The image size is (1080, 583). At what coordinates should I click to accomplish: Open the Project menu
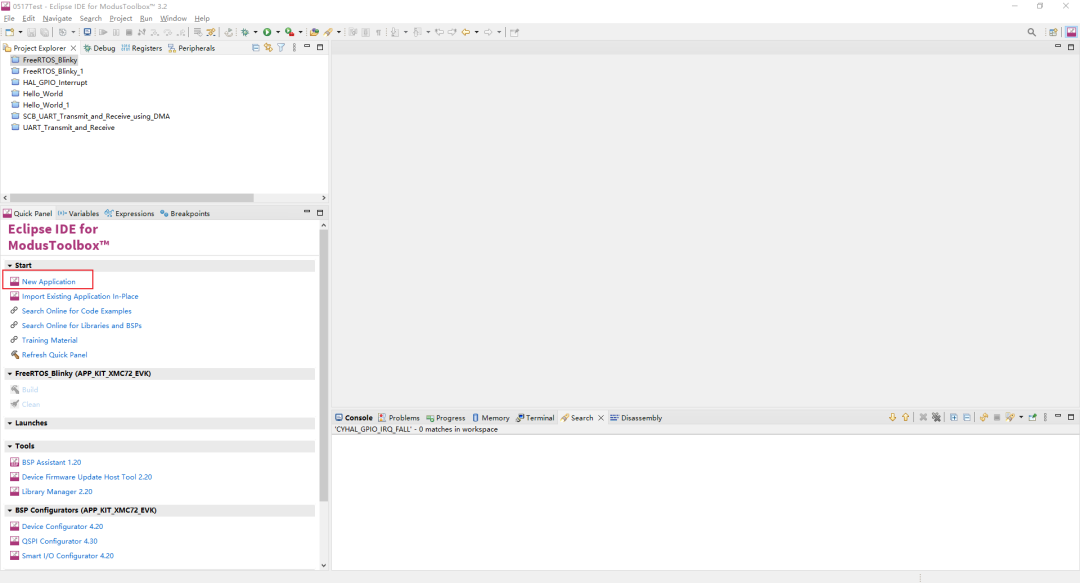pyautogui.click(x=120, y=18)
